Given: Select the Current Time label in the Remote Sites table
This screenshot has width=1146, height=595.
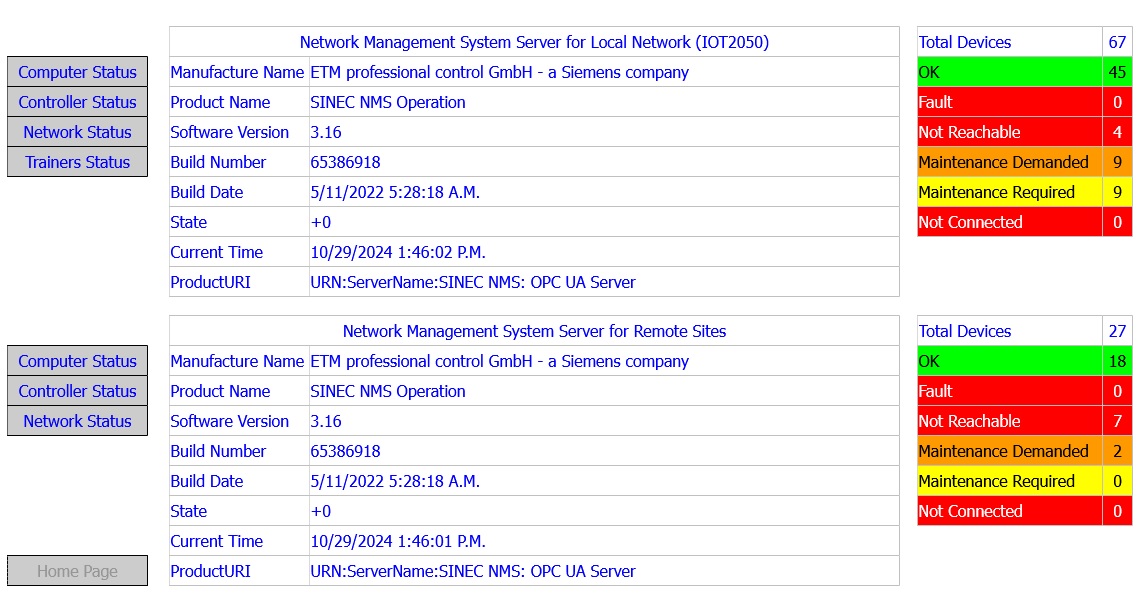Looking at the screenshot, I should point(216,541).
